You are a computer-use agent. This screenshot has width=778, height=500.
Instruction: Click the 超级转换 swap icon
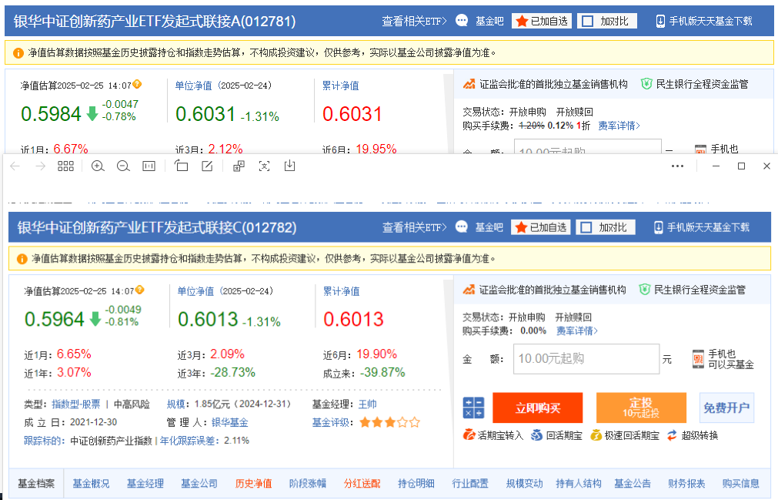pyautogui.click(x=672, y=435)
